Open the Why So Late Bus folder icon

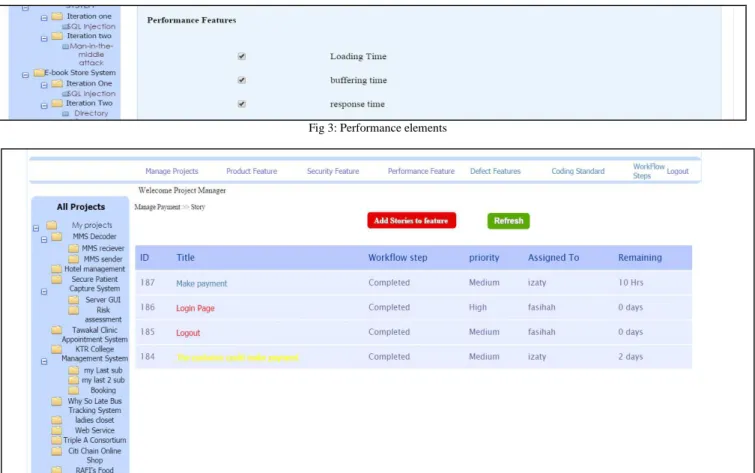pos(57,401)
